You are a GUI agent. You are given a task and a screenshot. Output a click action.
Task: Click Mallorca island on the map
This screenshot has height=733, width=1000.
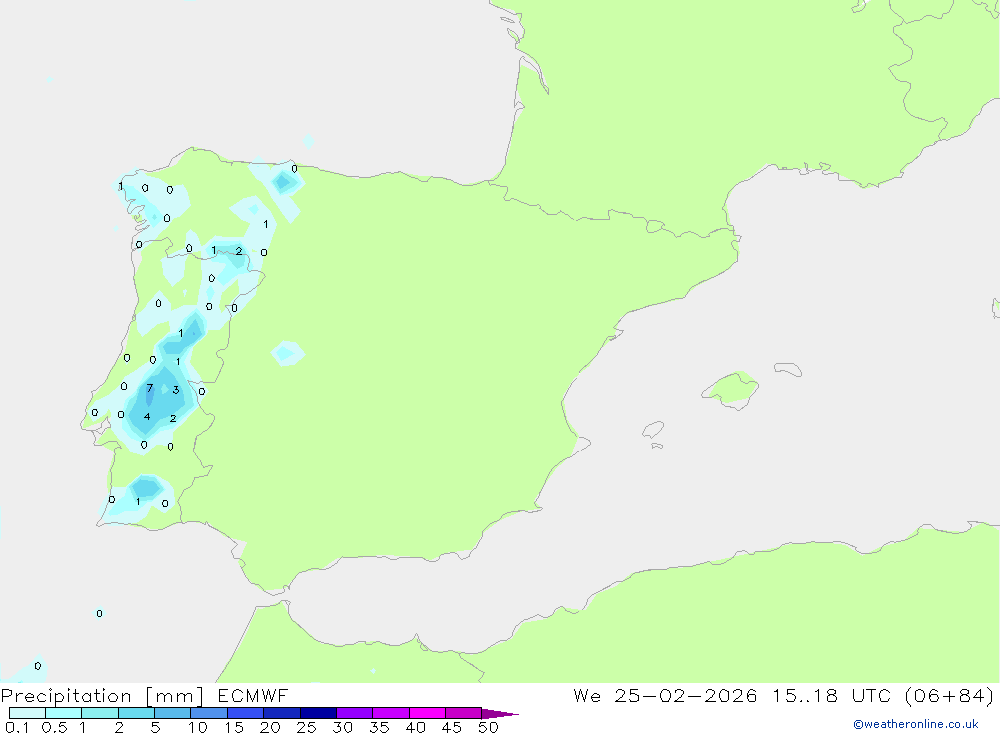731,389
